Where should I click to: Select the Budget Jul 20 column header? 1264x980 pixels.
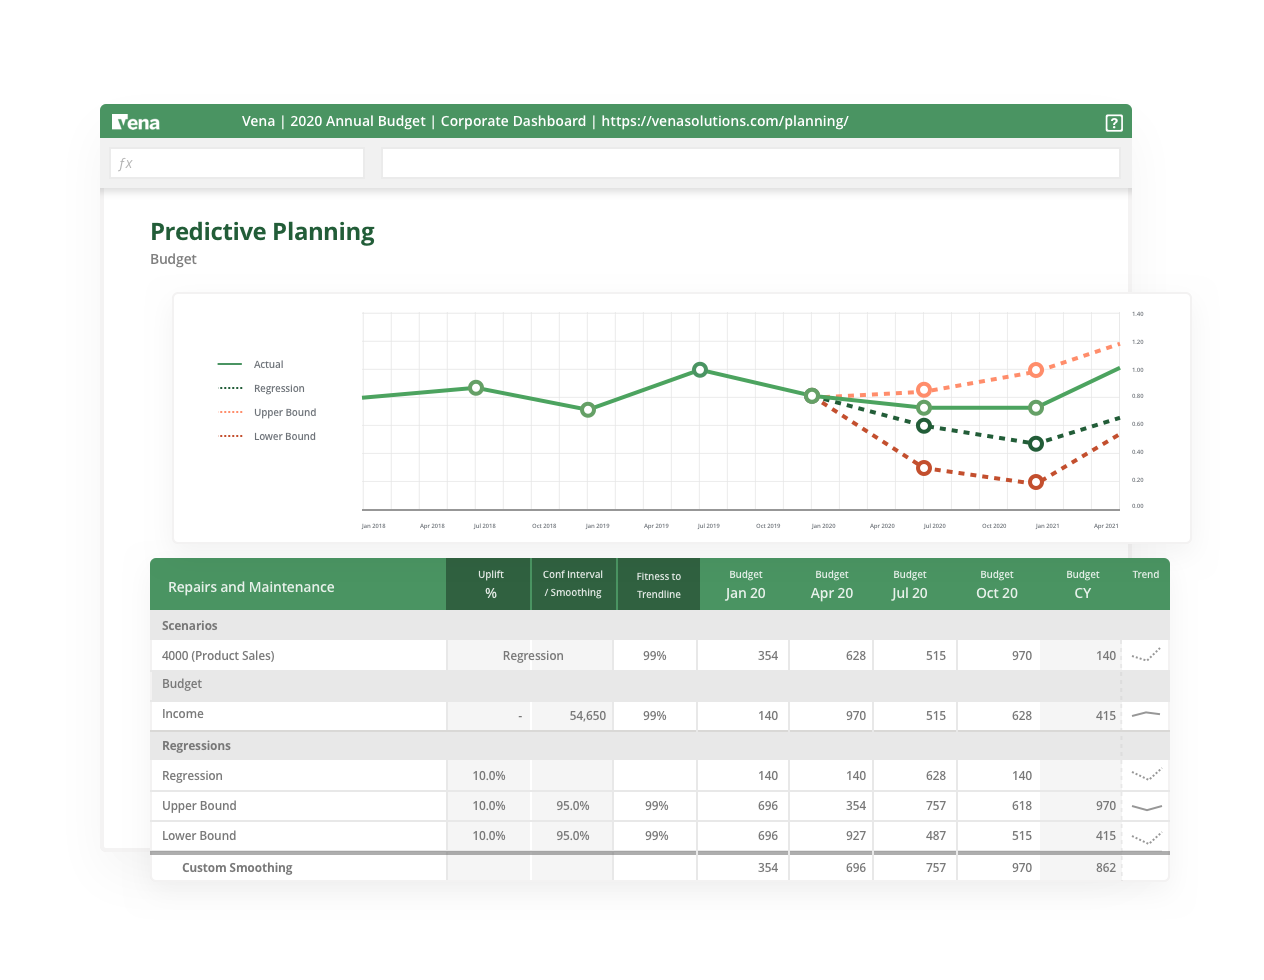point(910,584)
